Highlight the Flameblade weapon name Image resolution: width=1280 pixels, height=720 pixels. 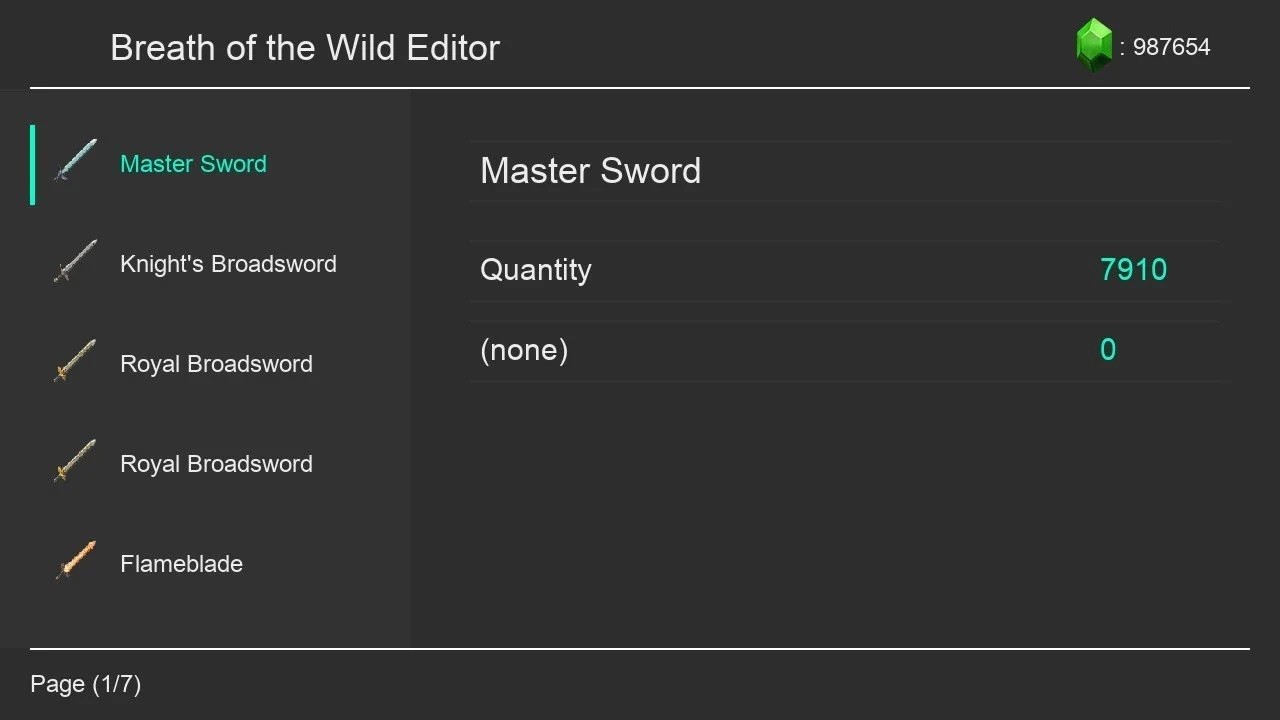tap(181, 564)
